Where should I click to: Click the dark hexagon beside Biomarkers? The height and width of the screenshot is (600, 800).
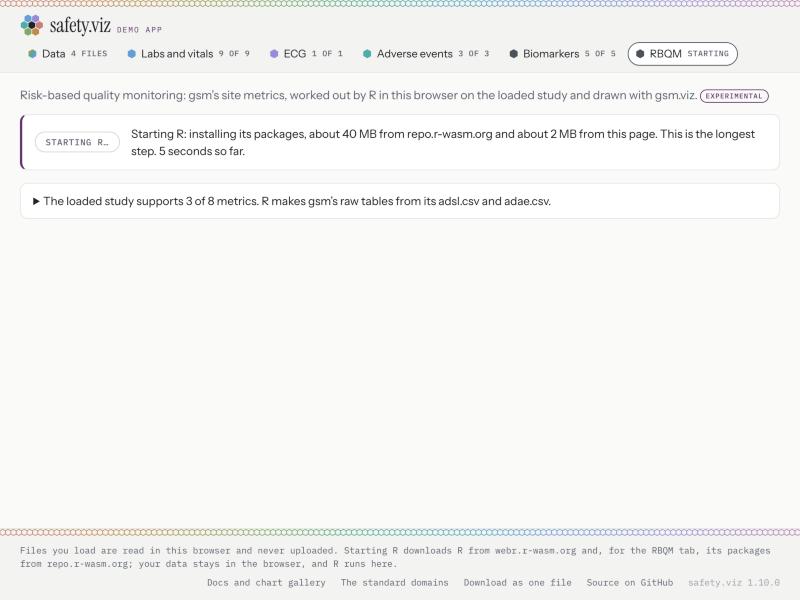(x=513, y=54)
